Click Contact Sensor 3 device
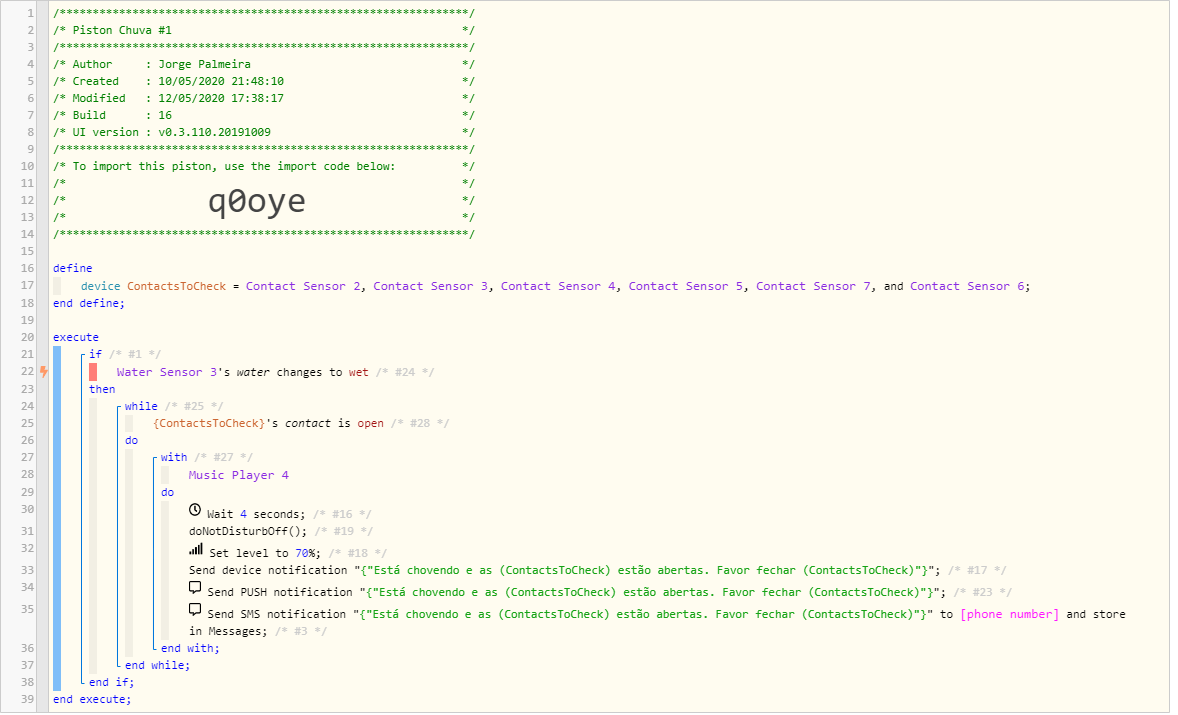The image size is (1178, 715). point(431,286)
